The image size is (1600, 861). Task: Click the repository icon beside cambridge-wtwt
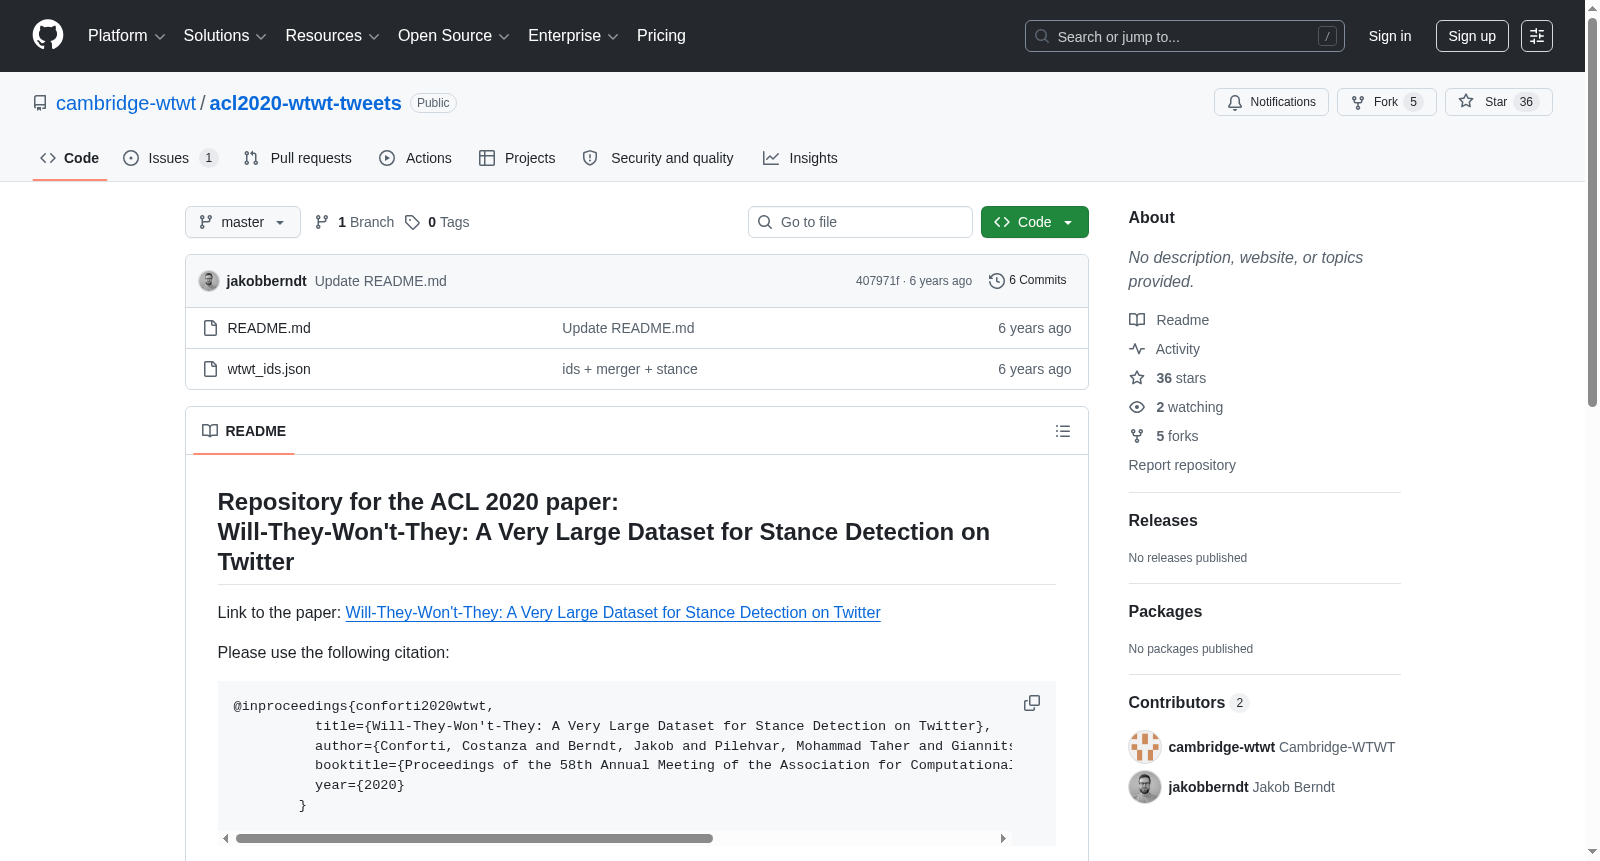40,103
